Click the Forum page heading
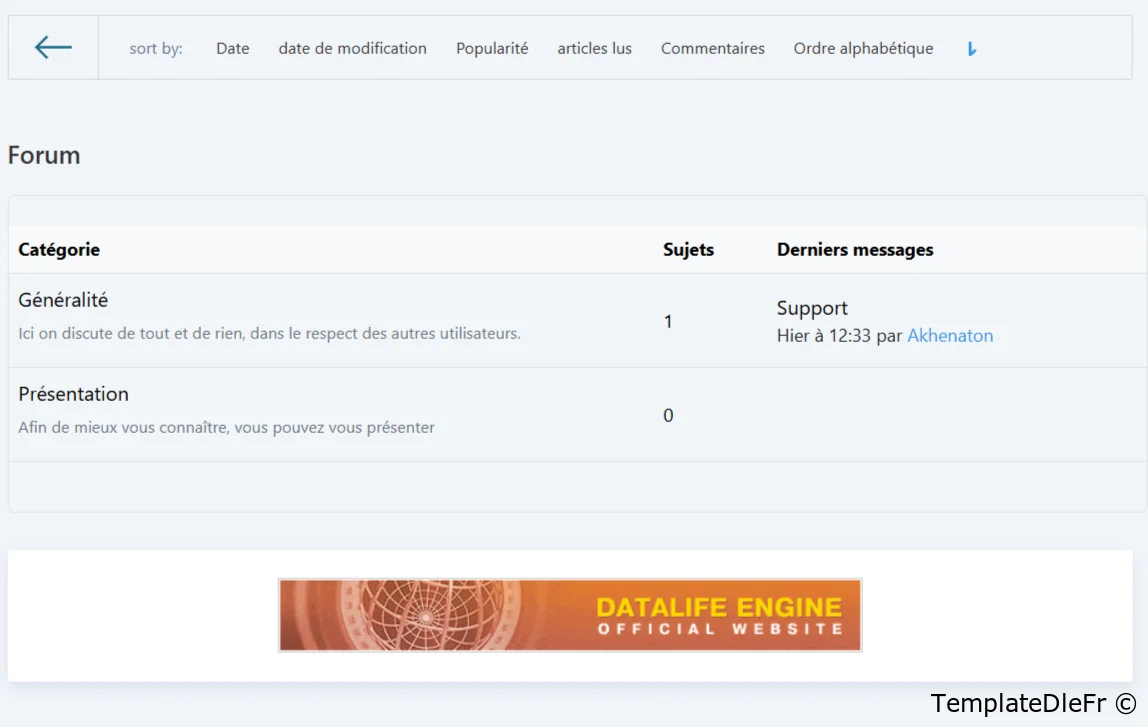The height and width of the screenshot is (727, 1148). [x=44, y=155]
